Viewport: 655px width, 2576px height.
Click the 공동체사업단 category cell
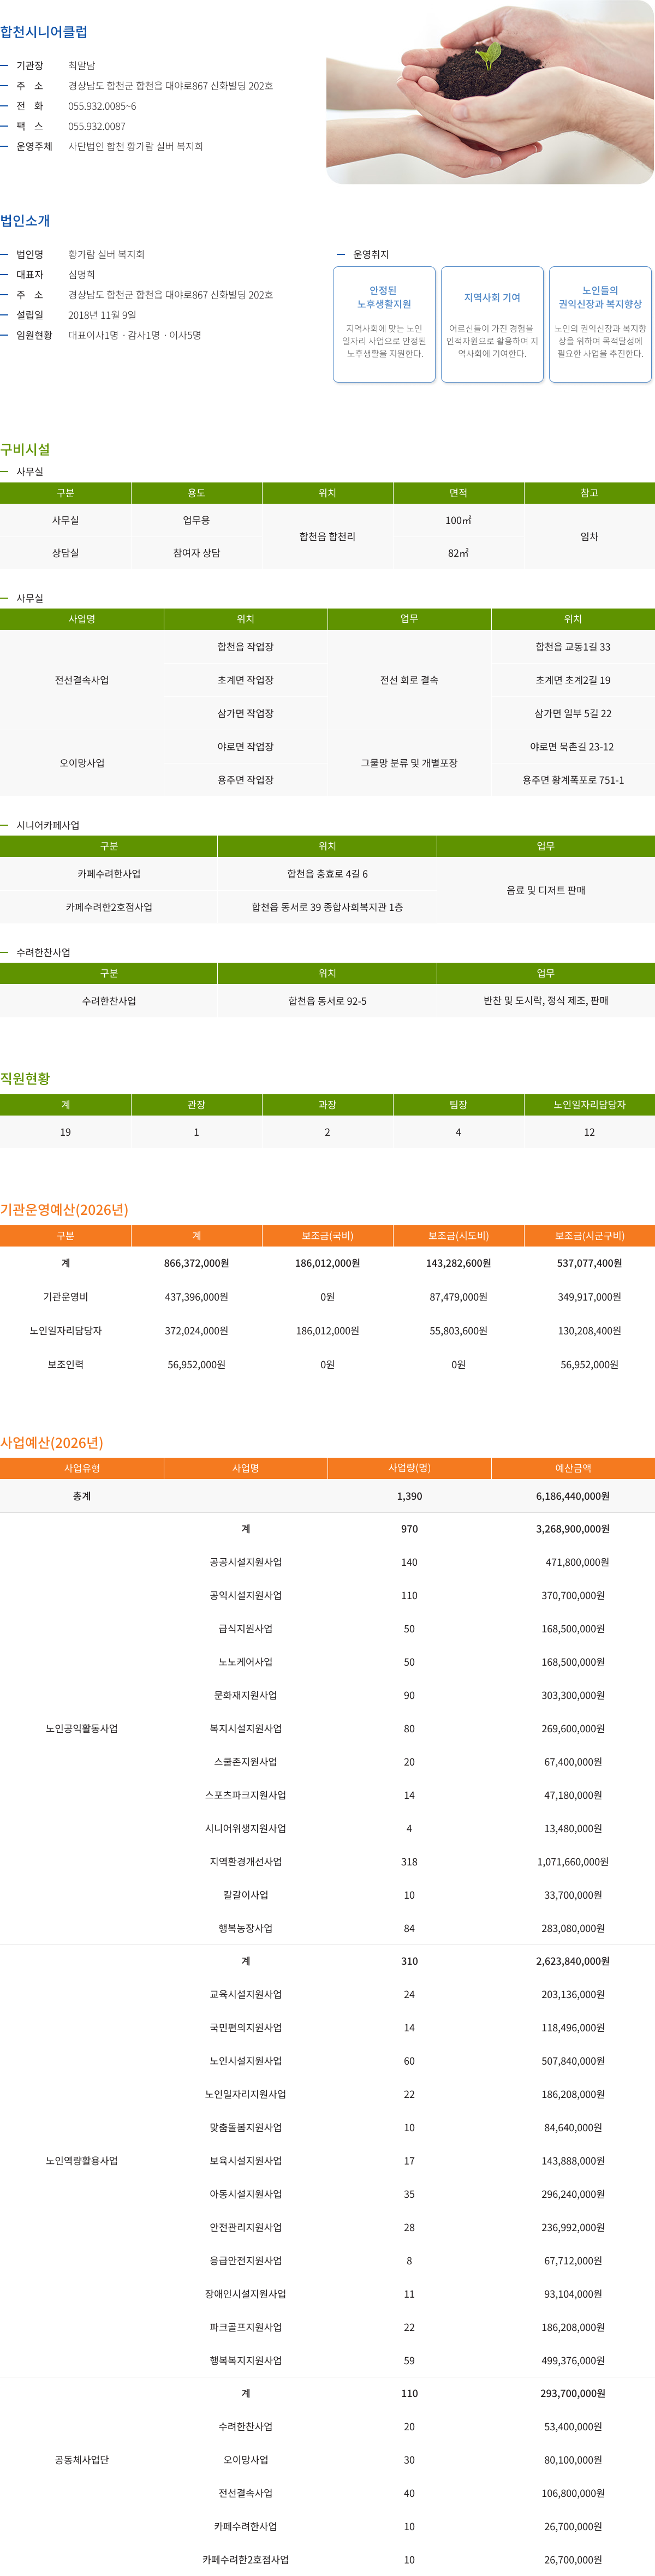(x=81, y=2460)
